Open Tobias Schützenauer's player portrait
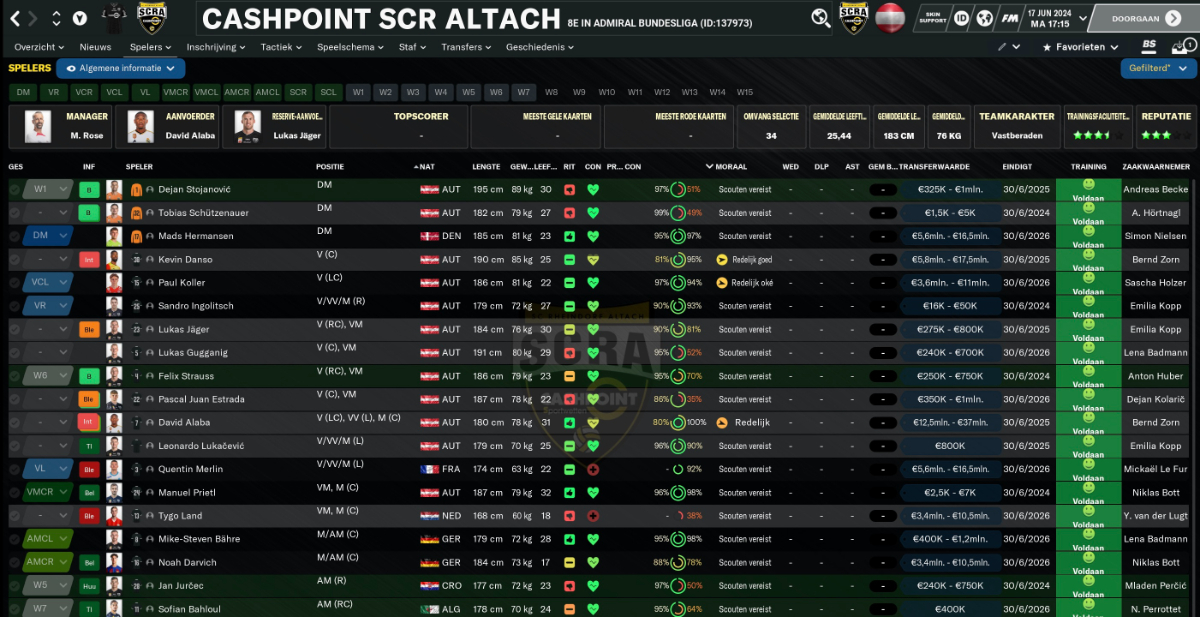The height and width of the screenshot is (617, 1200). click(x=114, y=213)
